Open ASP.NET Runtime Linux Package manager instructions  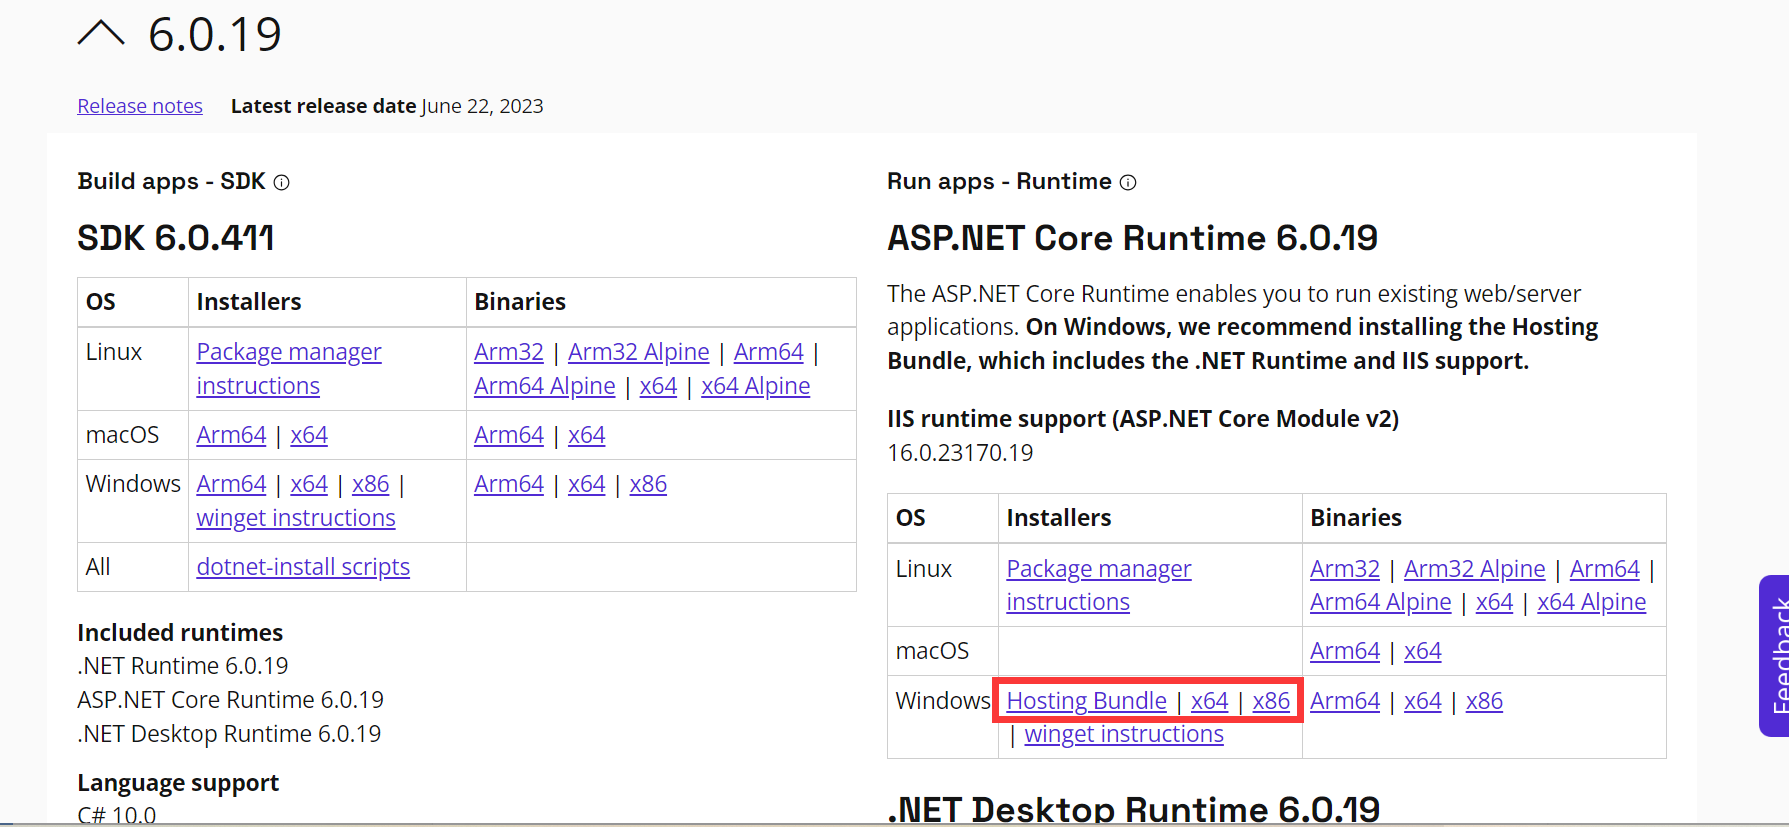[1099, 585]
